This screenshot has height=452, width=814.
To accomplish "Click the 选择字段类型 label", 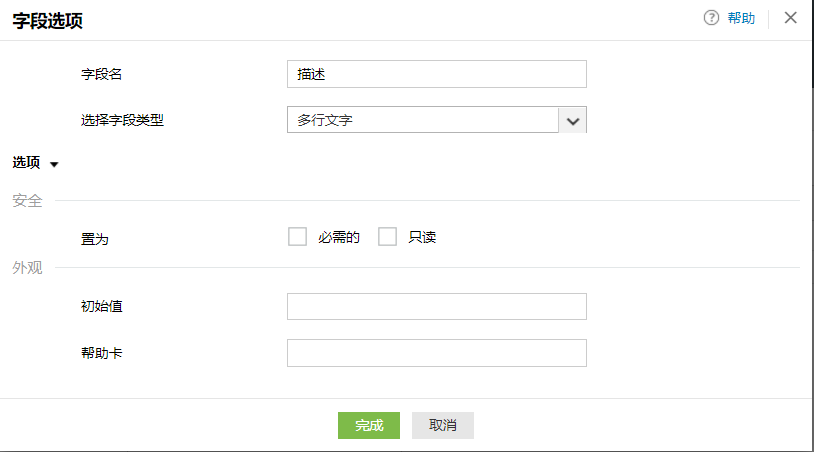I will 122,120.
